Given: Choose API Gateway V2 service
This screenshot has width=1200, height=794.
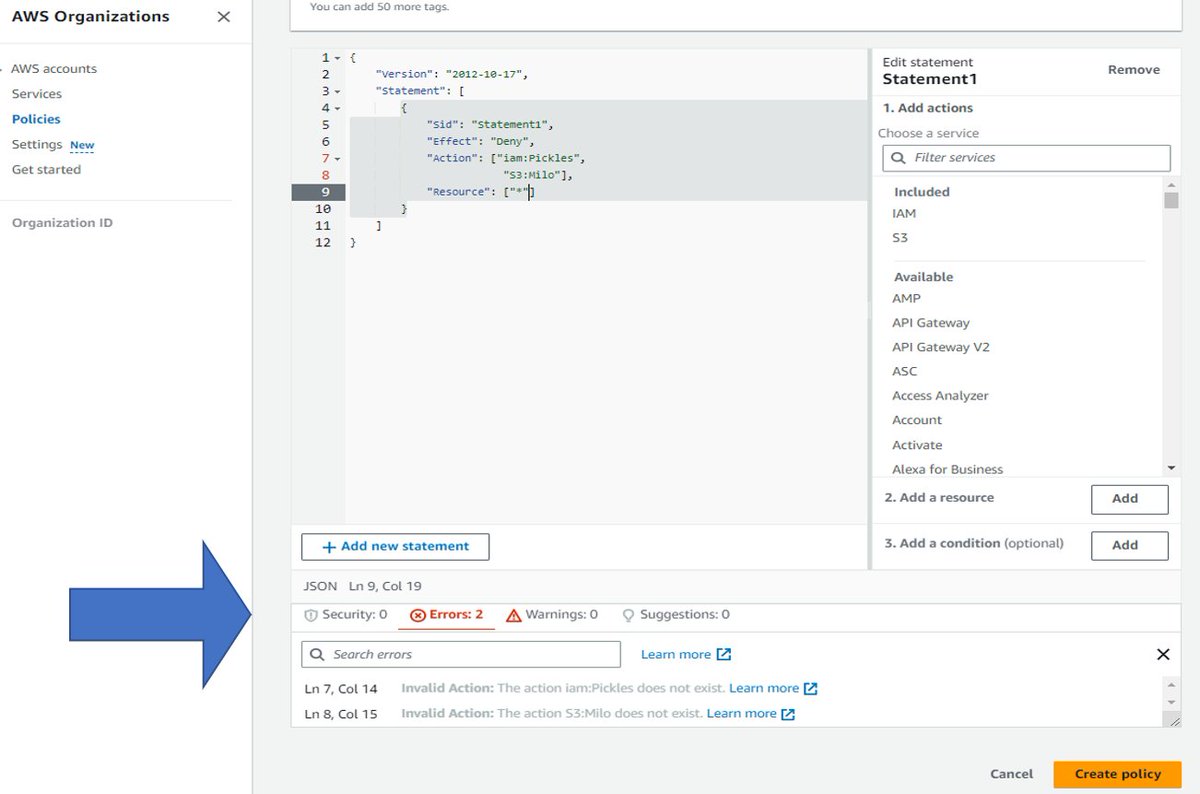Looking at the screenshot, I should (941, 347).
